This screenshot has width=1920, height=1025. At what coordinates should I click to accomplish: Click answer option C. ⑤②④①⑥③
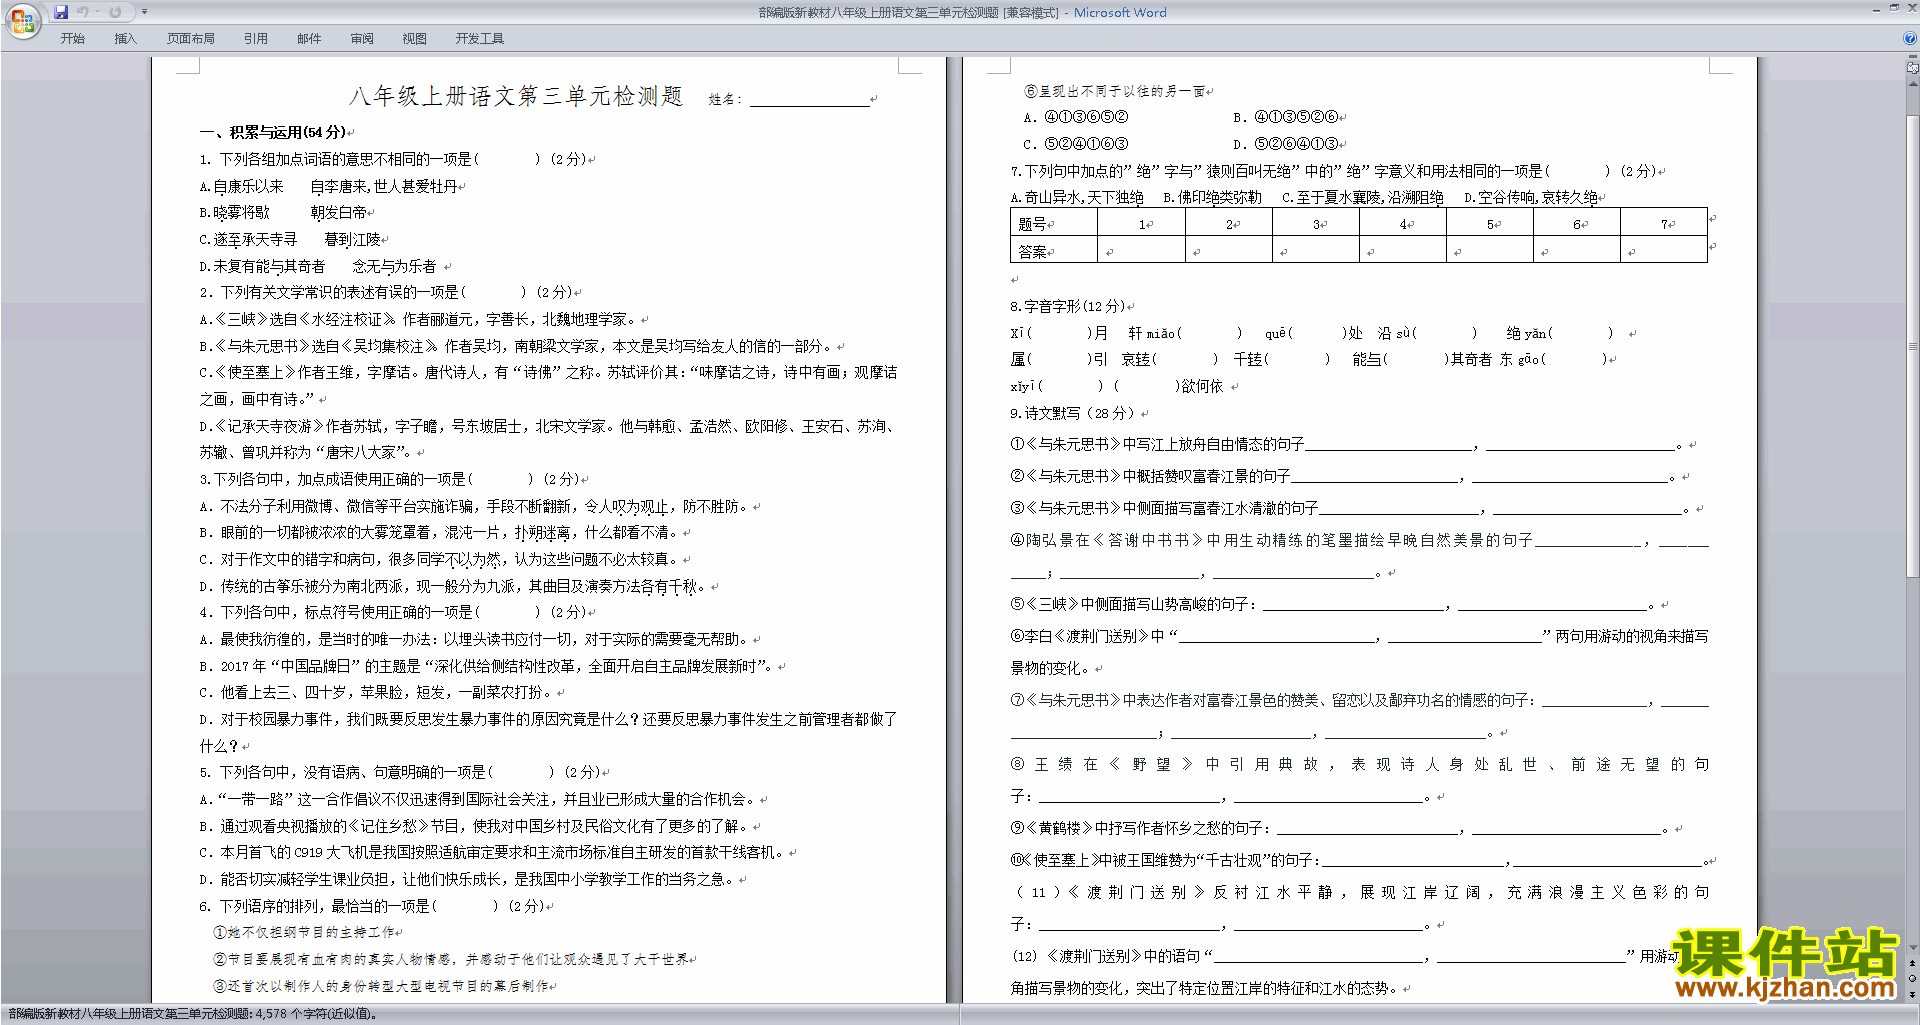1076,144
